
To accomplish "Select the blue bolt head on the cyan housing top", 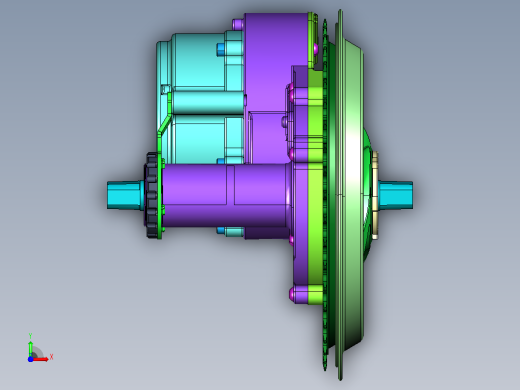I will coord(221,50).
